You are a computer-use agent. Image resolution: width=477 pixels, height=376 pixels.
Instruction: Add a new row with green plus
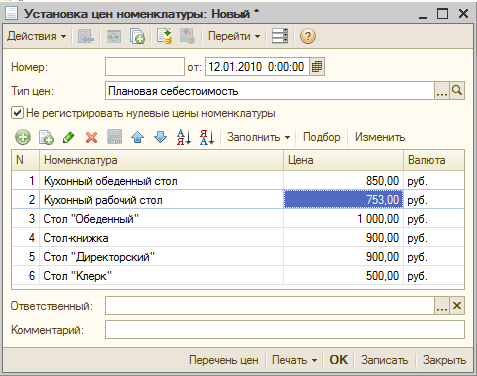pyautogui.click(x=23, y=137)
